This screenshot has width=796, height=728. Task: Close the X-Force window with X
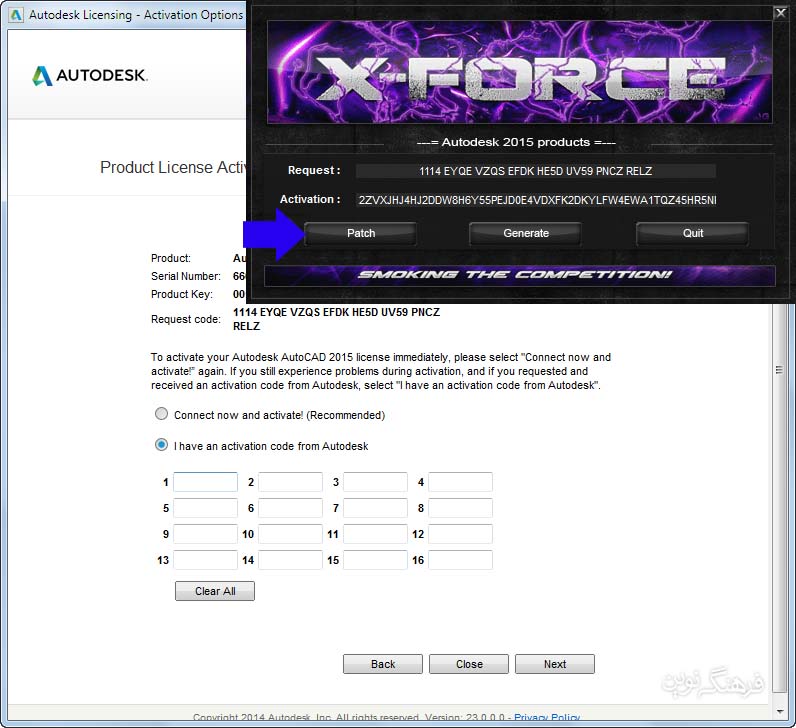(780, 13)
